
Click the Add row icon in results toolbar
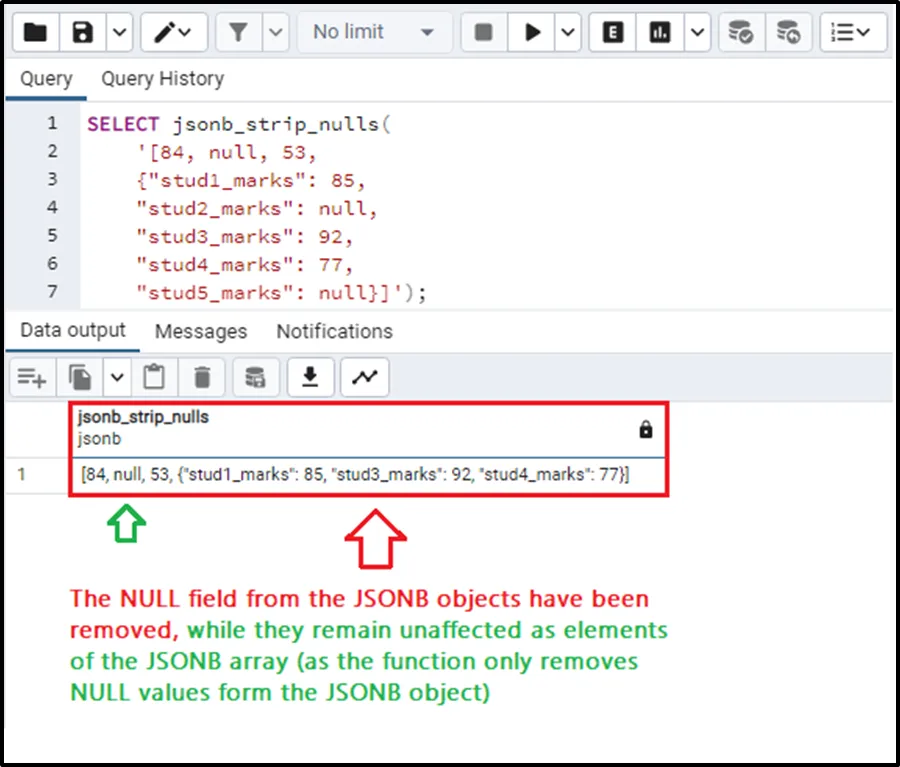point(32,377)
